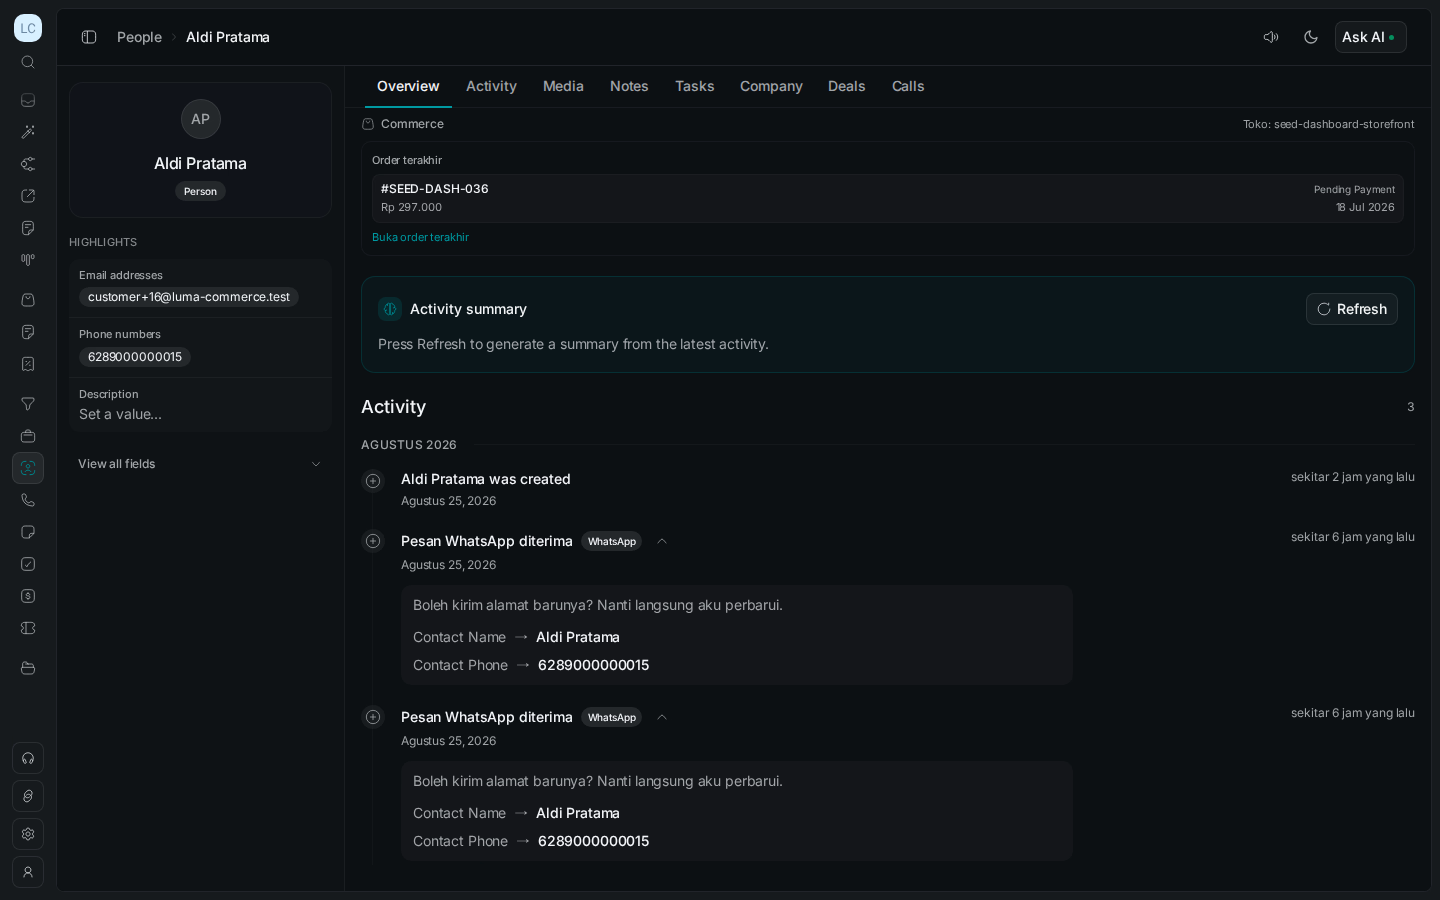
Task: Toggle sound with the speaker icon
Action: 1271,37
